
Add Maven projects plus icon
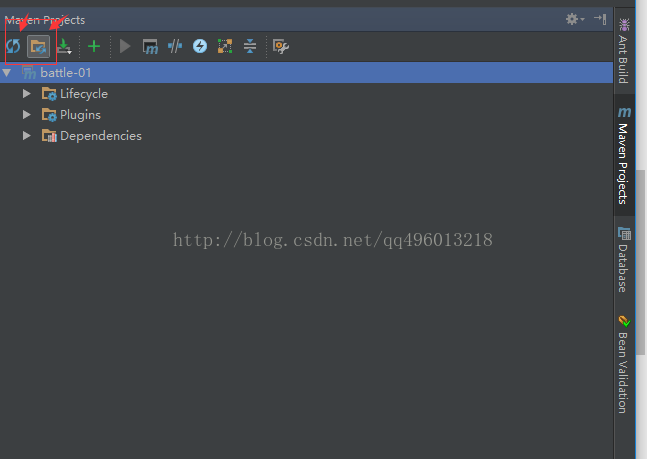[94, 46]
